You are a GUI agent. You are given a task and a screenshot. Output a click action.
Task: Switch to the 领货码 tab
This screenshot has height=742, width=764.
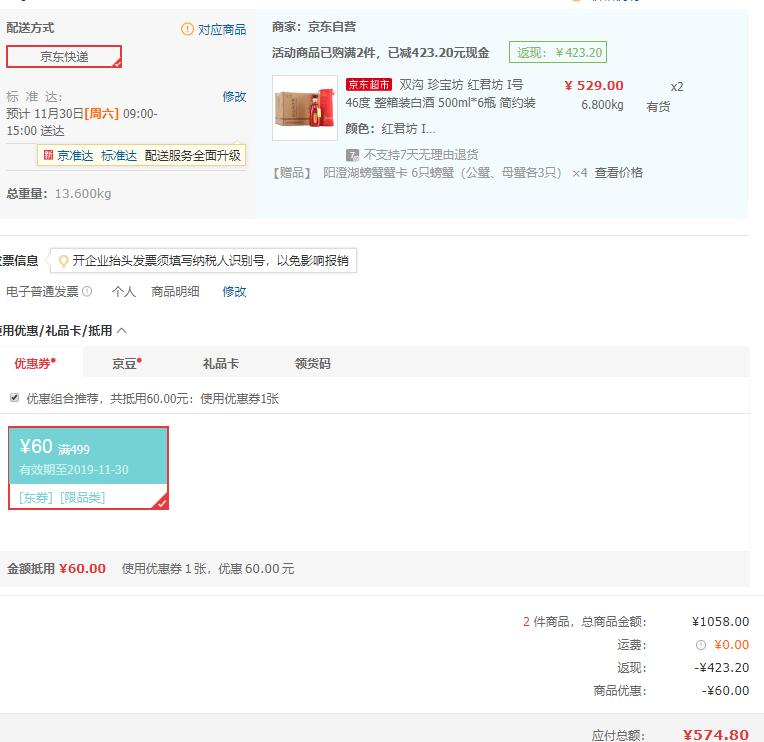coord(313,363)
